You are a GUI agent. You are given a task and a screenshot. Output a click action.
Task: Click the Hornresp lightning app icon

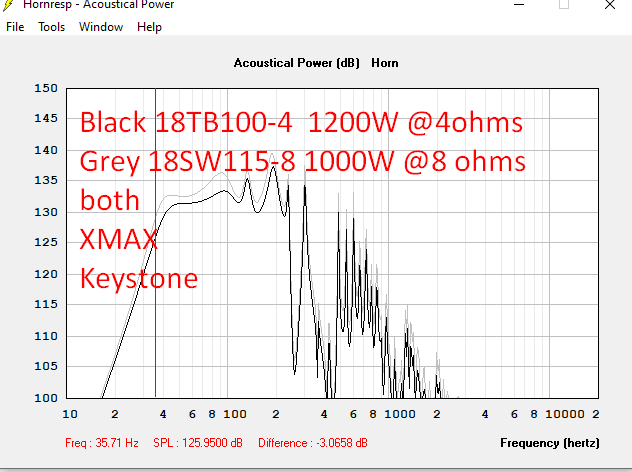click(x=8, y=5)
